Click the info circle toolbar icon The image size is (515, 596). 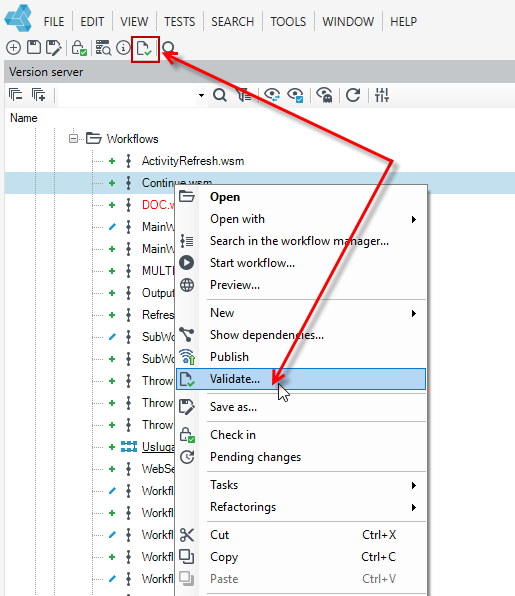[x=123, y=48]
